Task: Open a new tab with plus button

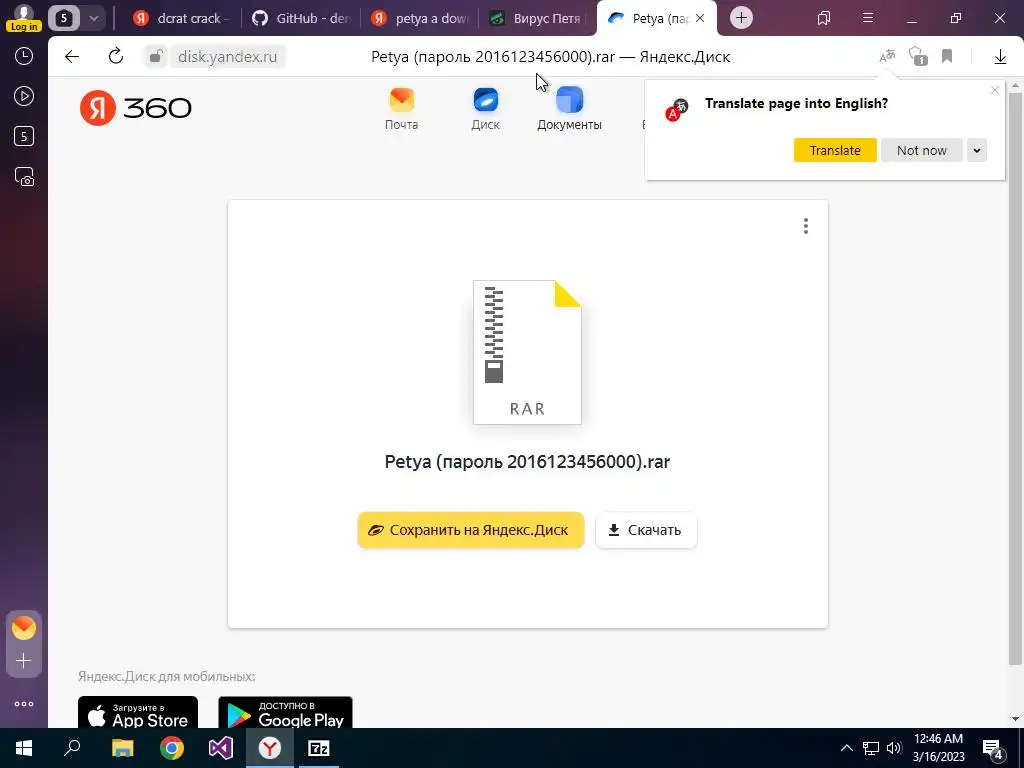Action: click(741, 18)
